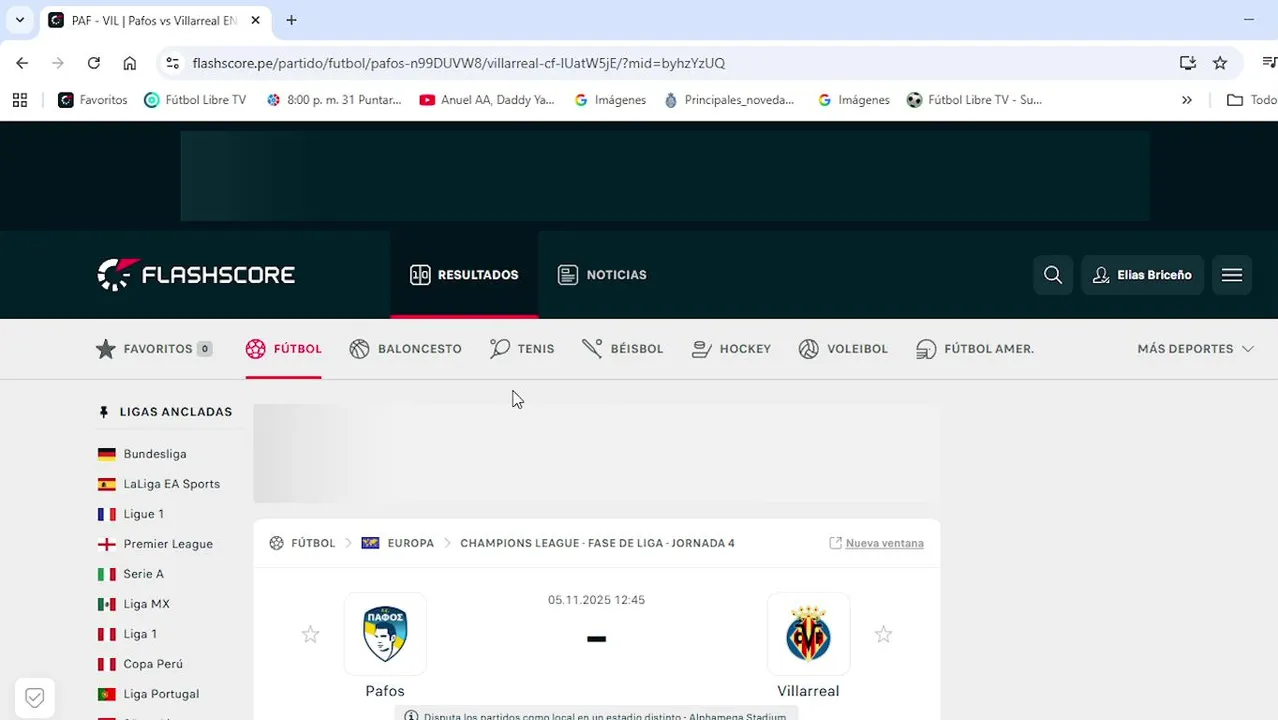Select Tenis sport menu
Viewport: 1278px width, 720px height.
(522, 349)
